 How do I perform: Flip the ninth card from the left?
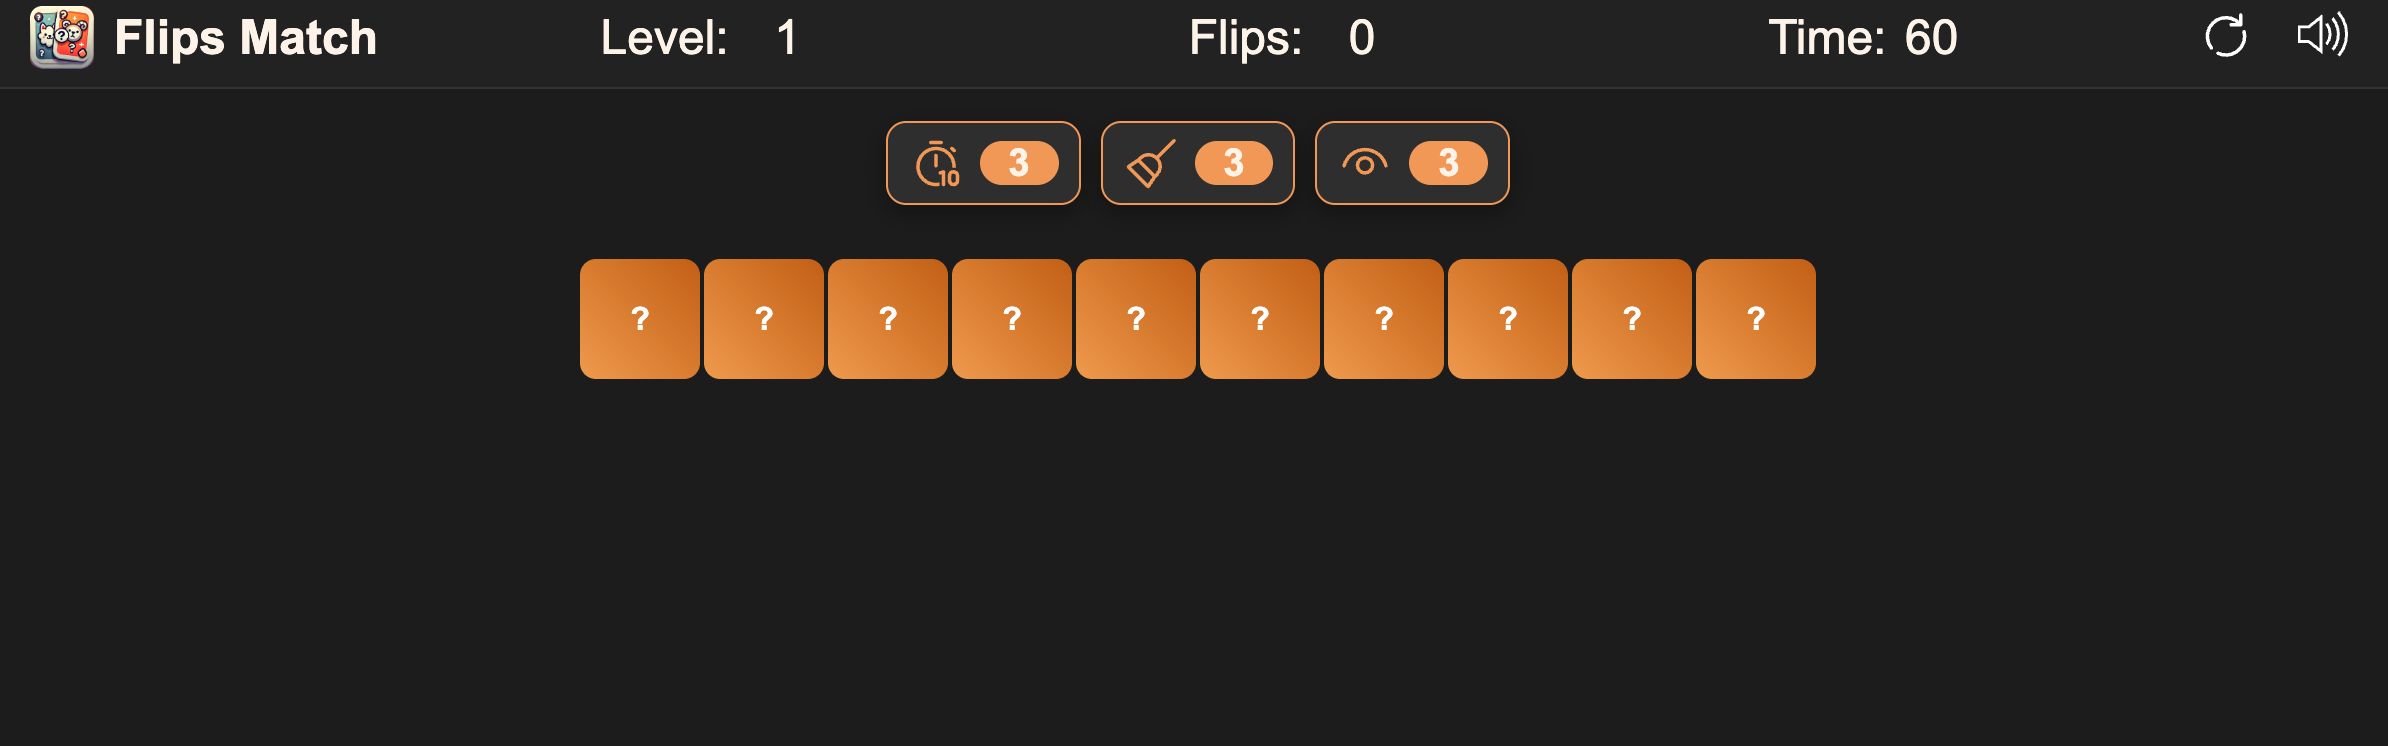click(1632, 319)
